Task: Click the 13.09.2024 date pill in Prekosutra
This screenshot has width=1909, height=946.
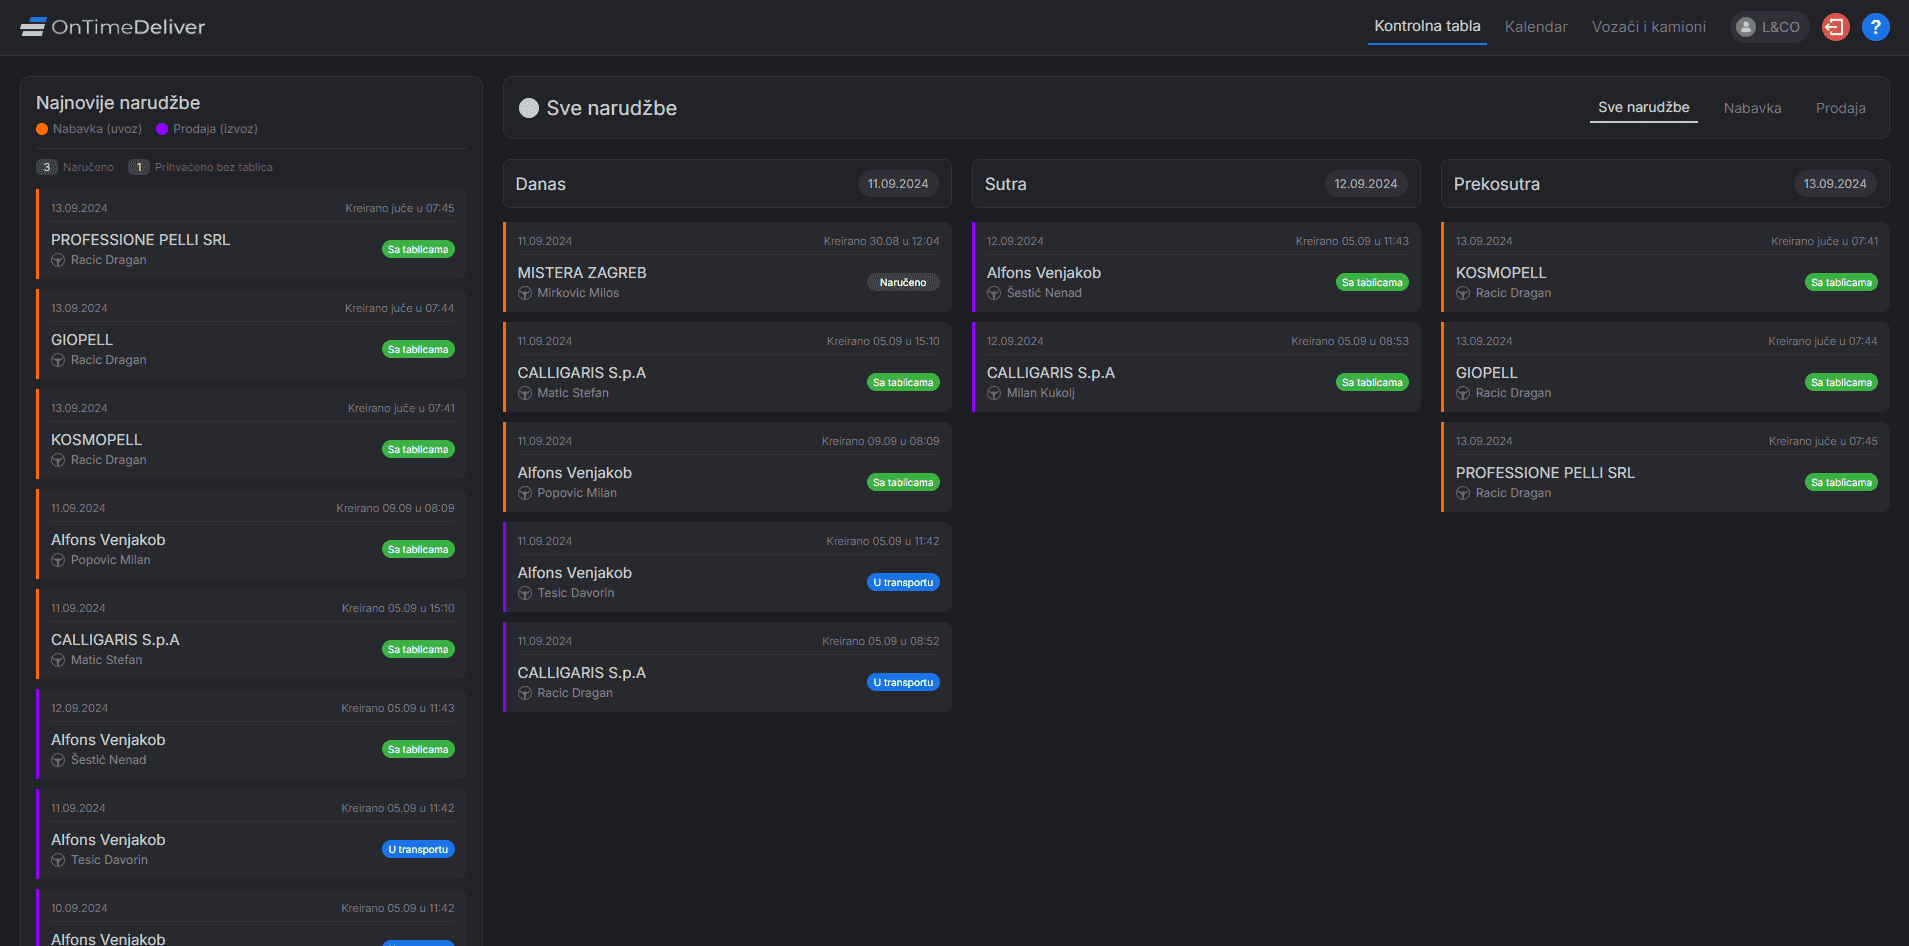Action: point(1834,184)
